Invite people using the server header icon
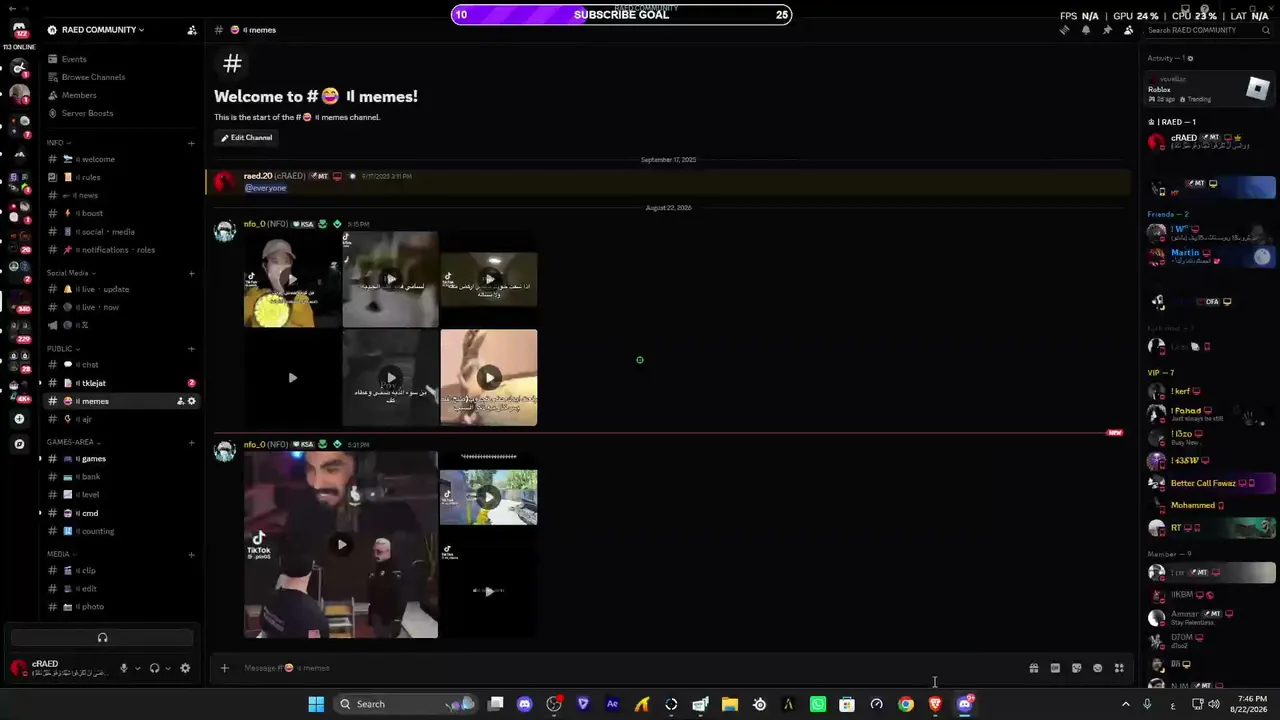1280x720 pixels. [x=192, y=30]
